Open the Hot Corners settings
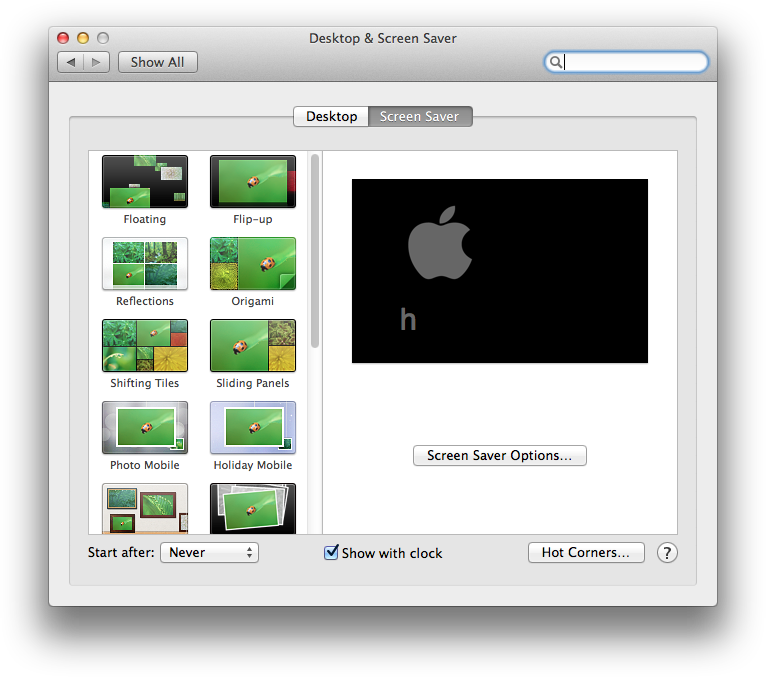This screenshot has height=677, width=766. pos(586,553)
